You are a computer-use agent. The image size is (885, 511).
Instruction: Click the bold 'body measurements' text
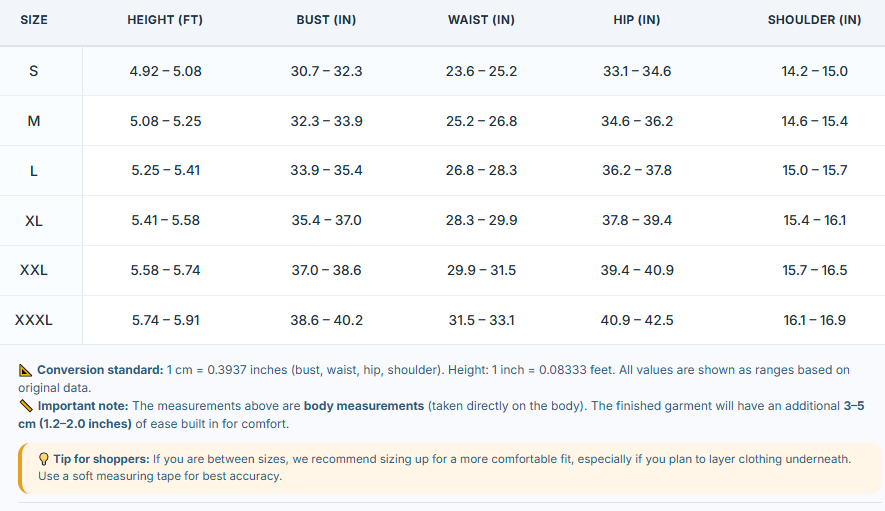click(363, 406)
